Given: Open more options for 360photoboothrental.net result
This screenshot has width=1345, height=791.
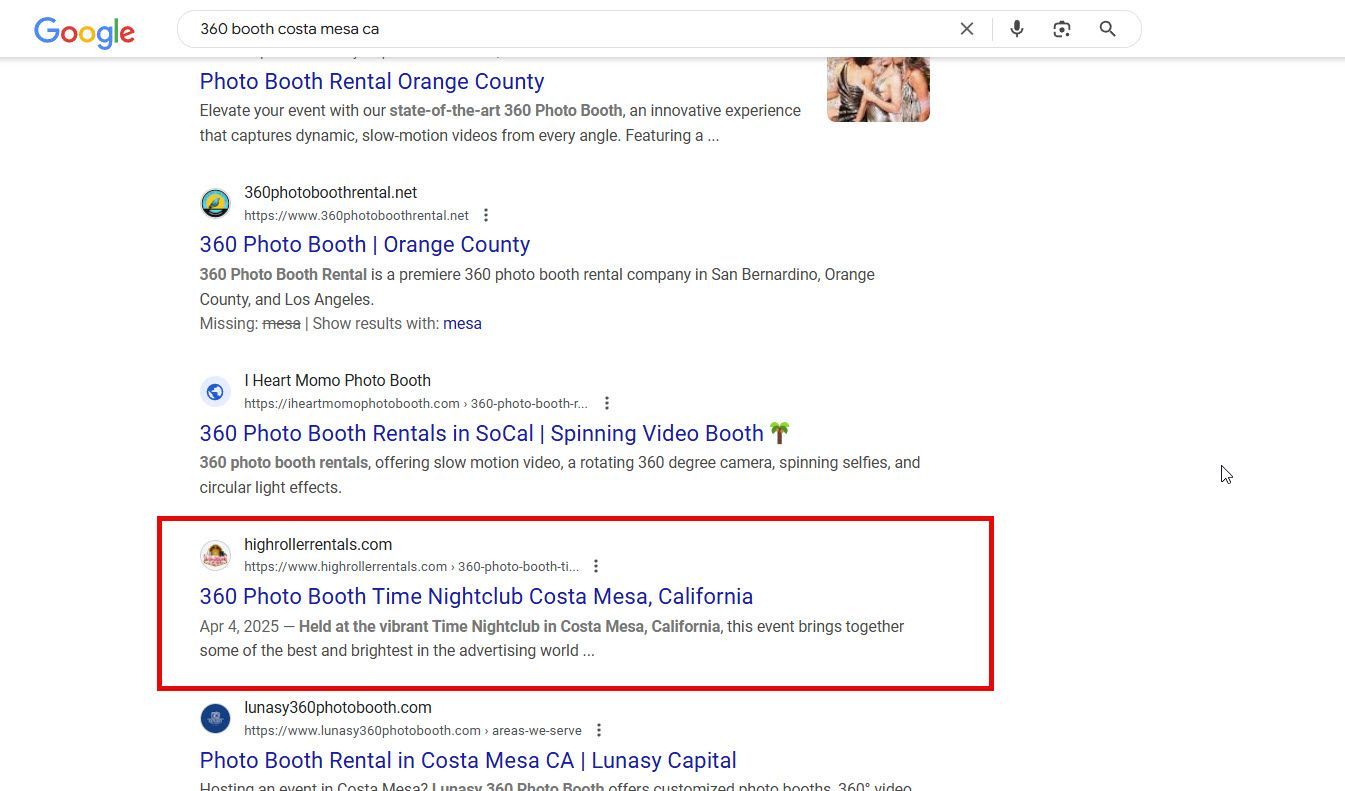Looking at the screenshot, I should coord(486,215).
